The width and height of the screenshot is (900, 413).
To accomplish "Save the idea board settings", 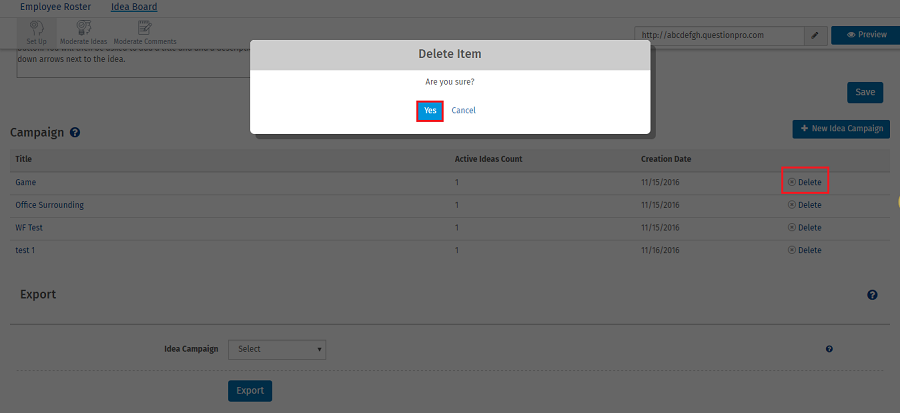I will click(865, 92).
